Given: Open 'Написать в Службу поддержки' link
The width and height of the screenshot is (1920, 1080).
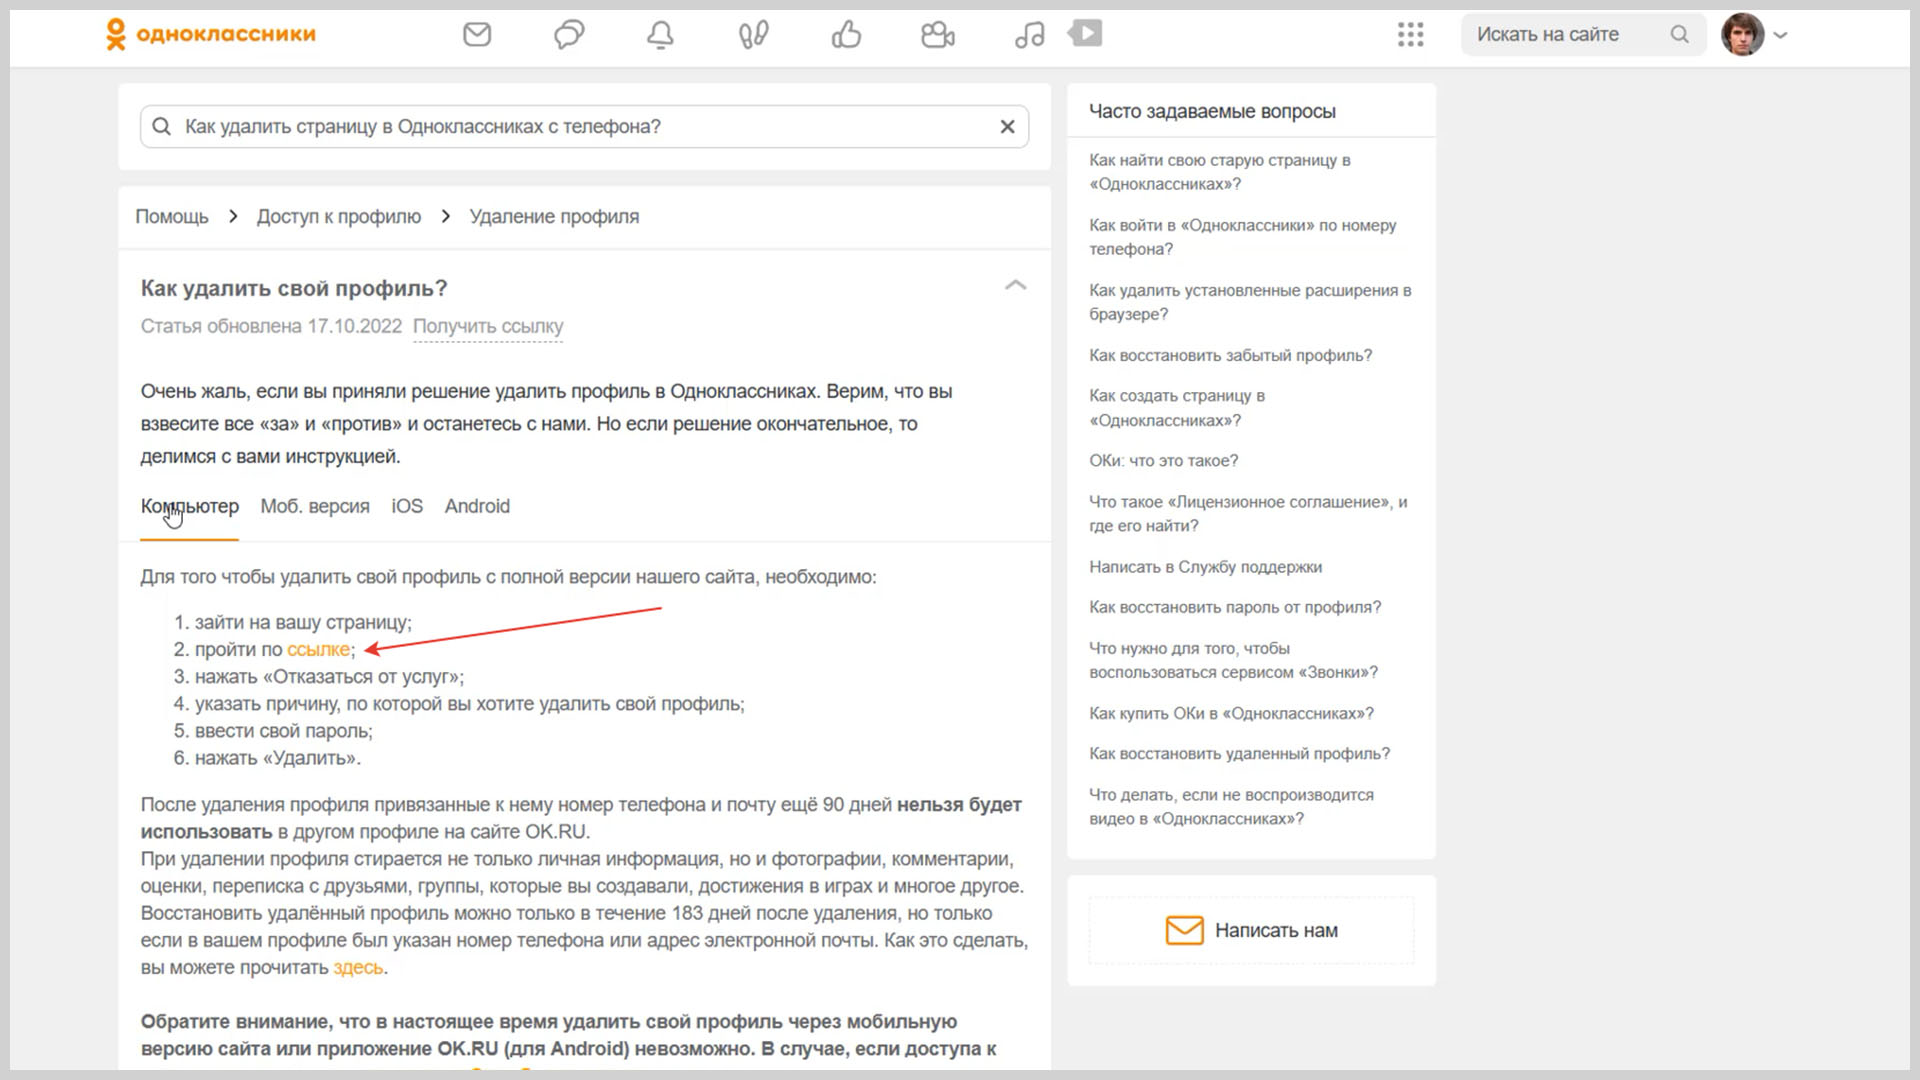Looking at the screenshot, I should pyautogui.click(x=1206, y=567).
